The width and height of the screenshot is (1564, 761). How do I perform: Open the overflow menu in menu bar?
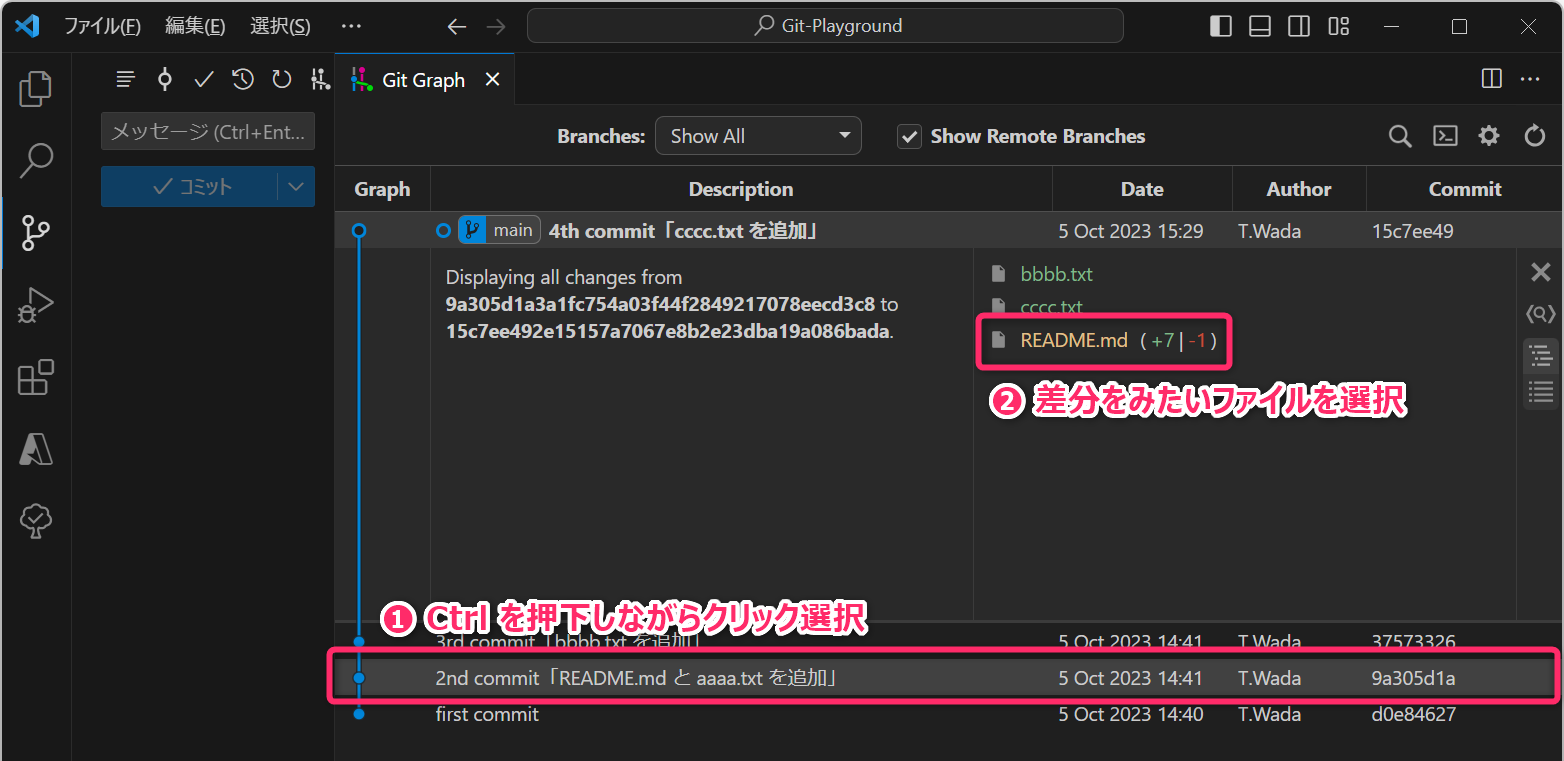(x=351, y=26)
